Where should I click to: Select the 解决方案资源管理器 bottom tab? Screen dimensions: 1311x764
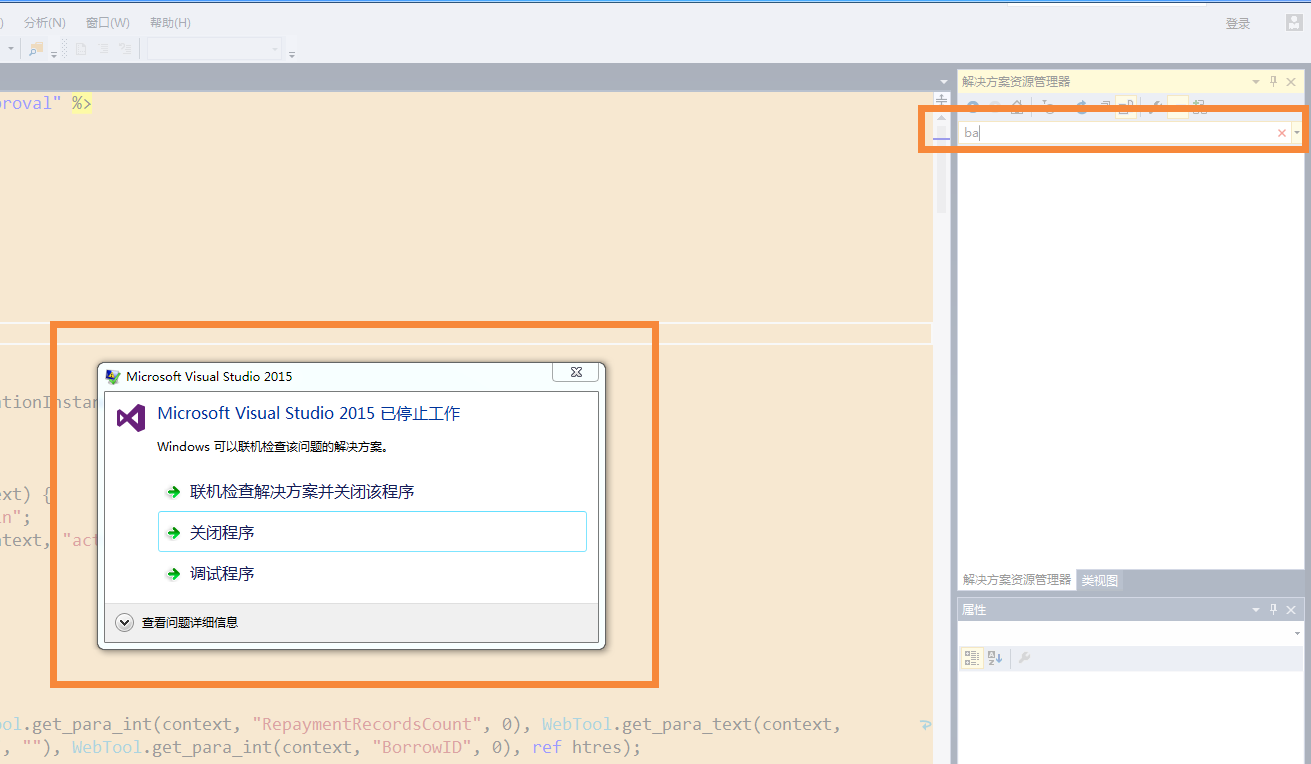pyautogui.click(x=1017, y=580)
